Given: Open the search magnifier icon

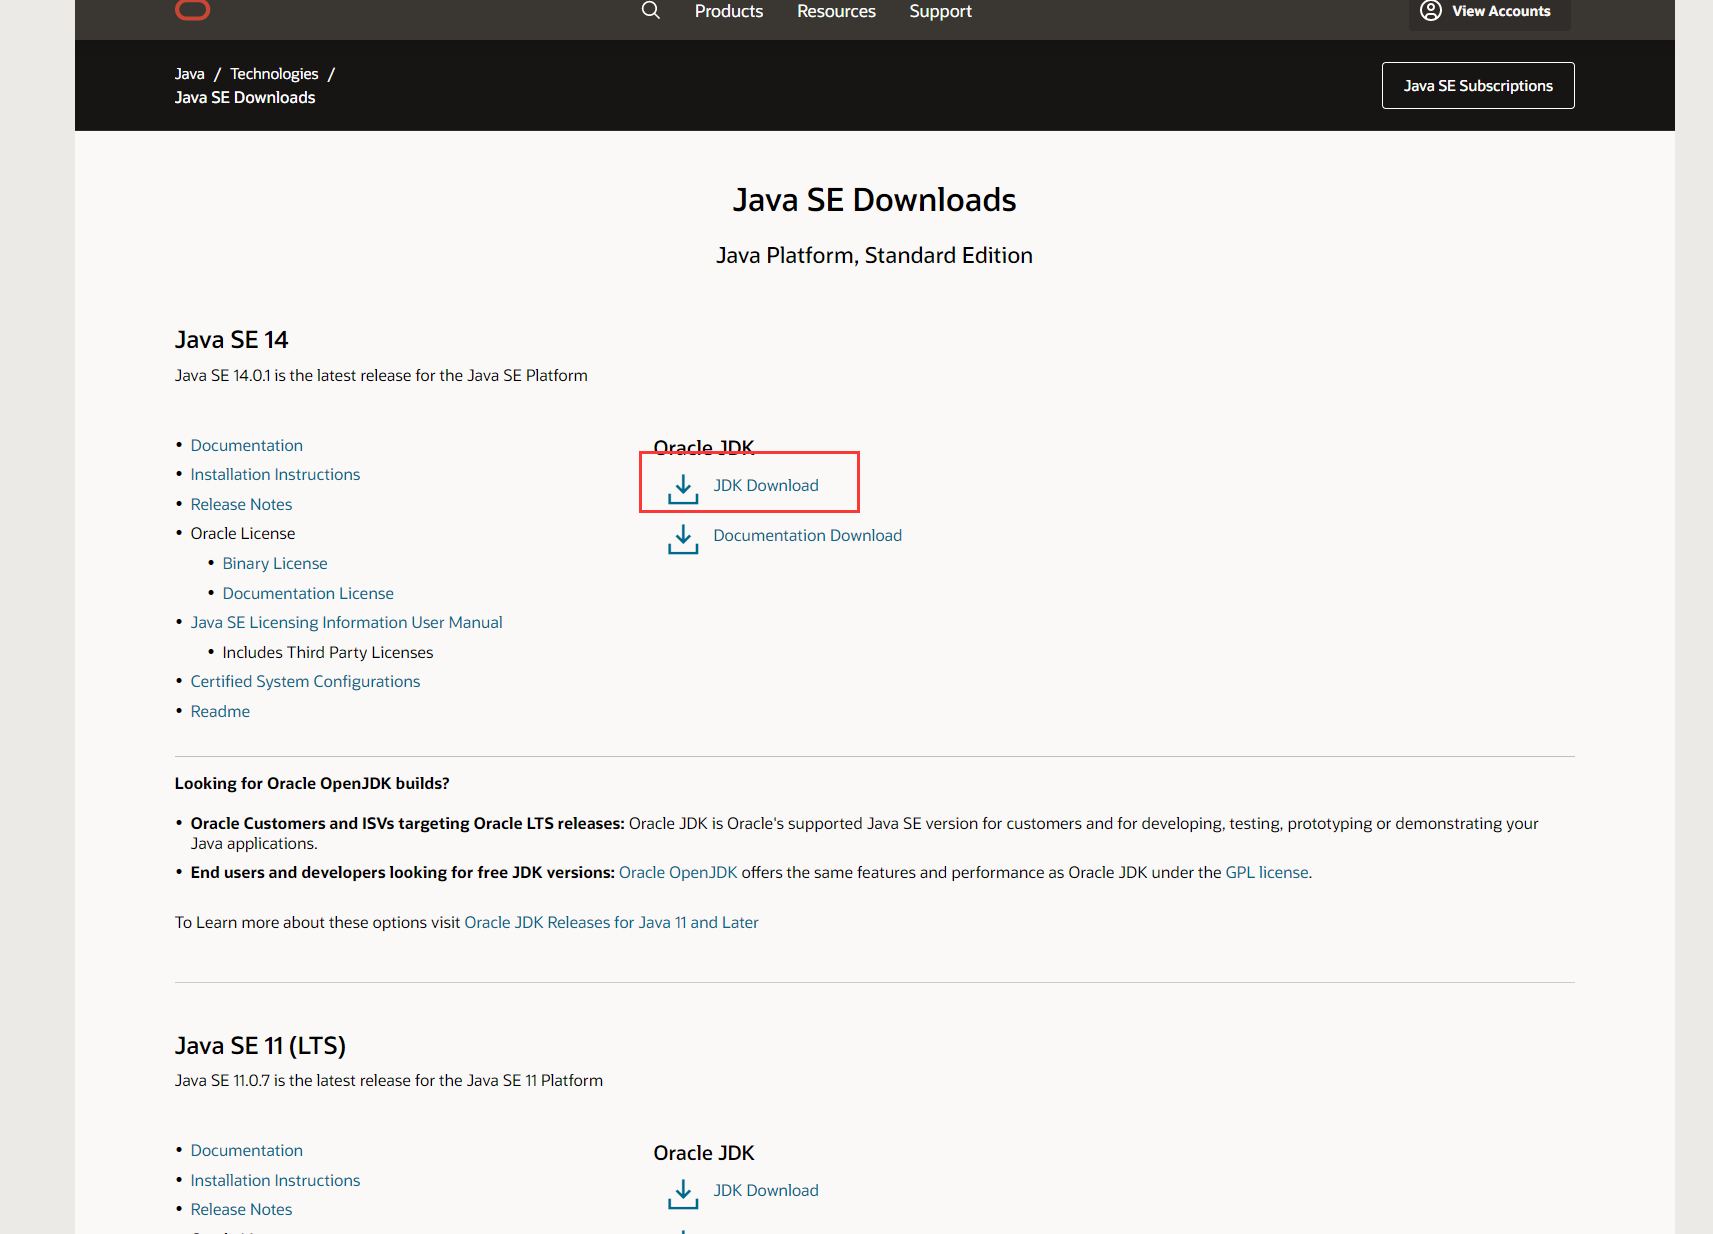Looking at the screenshot, I should pos(651,10).
